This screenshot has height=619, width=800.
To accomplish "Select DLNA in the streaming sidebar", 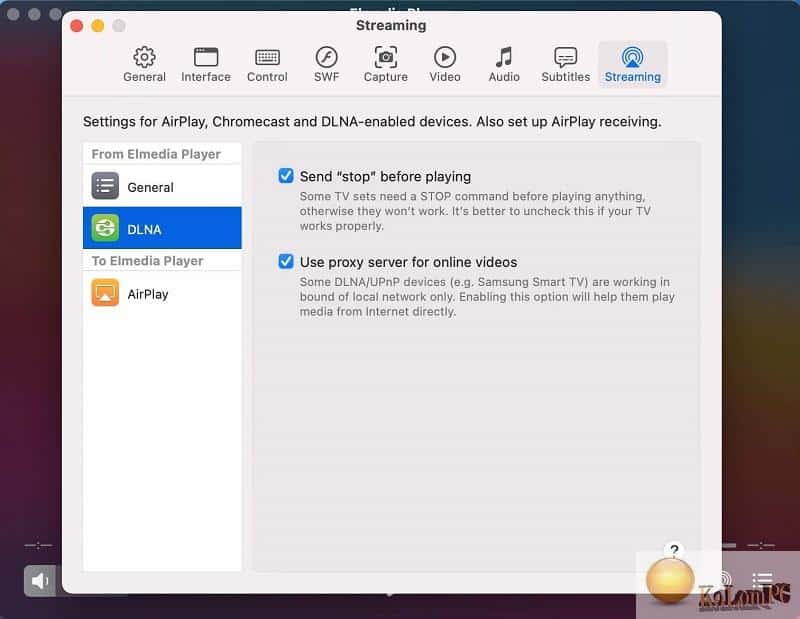I will tap(162, 228).
